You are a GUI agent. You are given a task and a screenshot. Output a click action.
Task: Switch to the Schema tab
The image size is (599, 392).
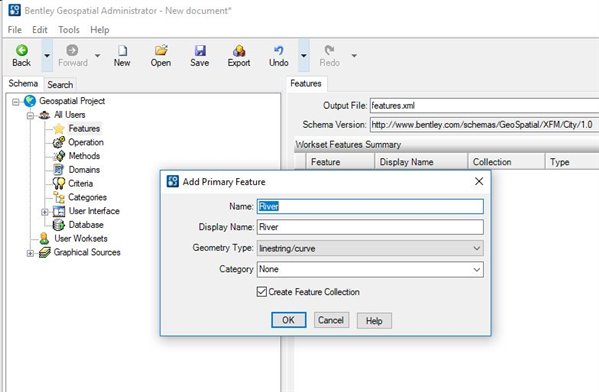click(x=23, y=83)
